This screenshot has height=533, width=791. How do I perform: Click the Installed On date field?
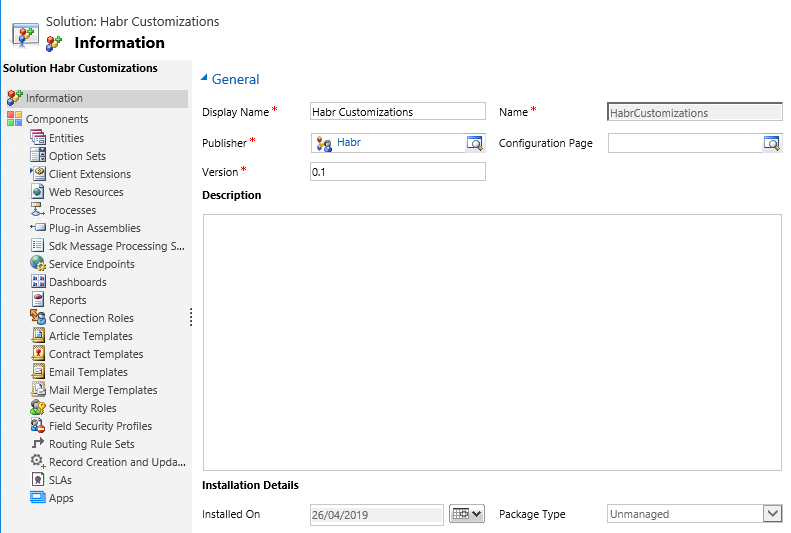(377, 514)
